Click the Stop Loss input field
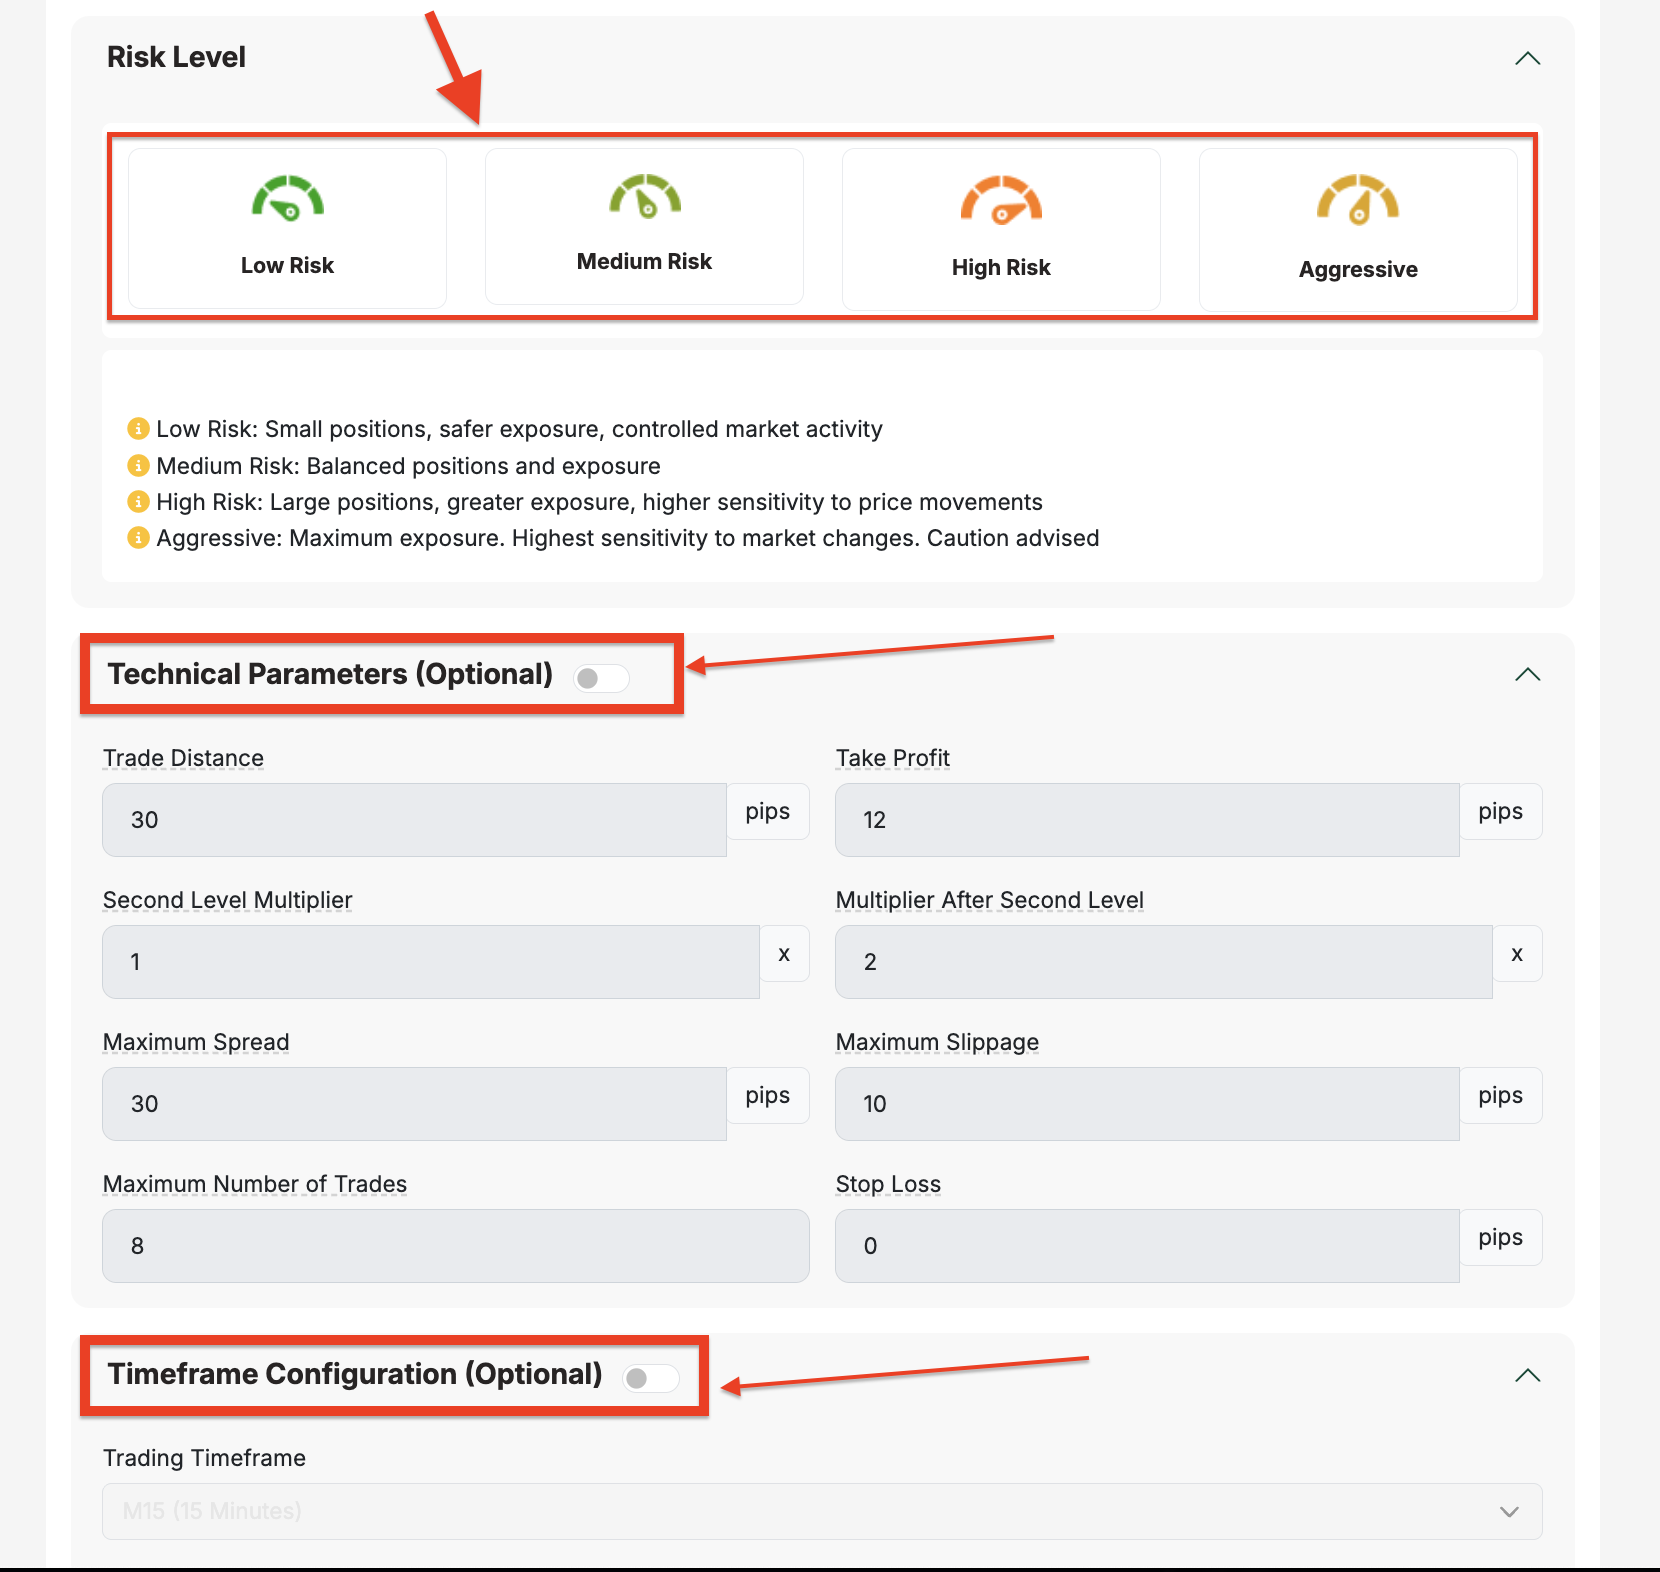The width and height of the screenshot is (1660, 1572). pyautogui.click(x=1146, y=1246)
